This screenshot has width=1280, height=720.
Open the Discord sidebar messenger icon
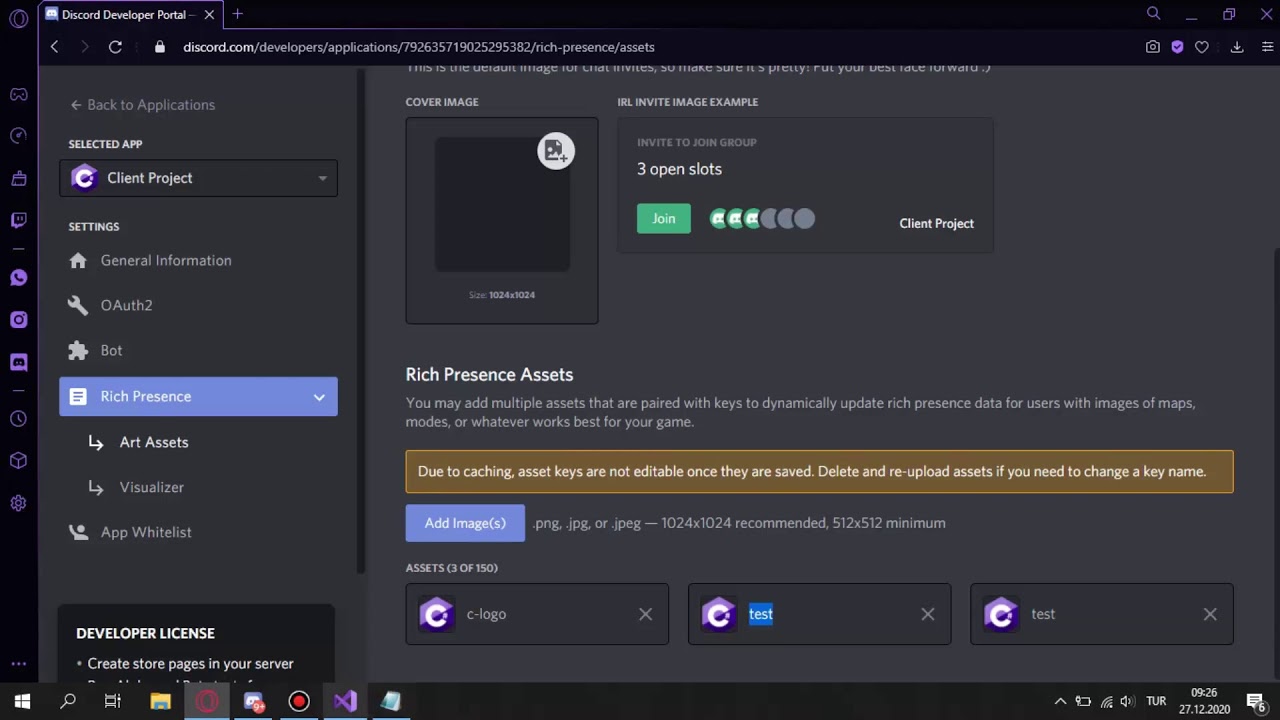(x=18, y=362)
